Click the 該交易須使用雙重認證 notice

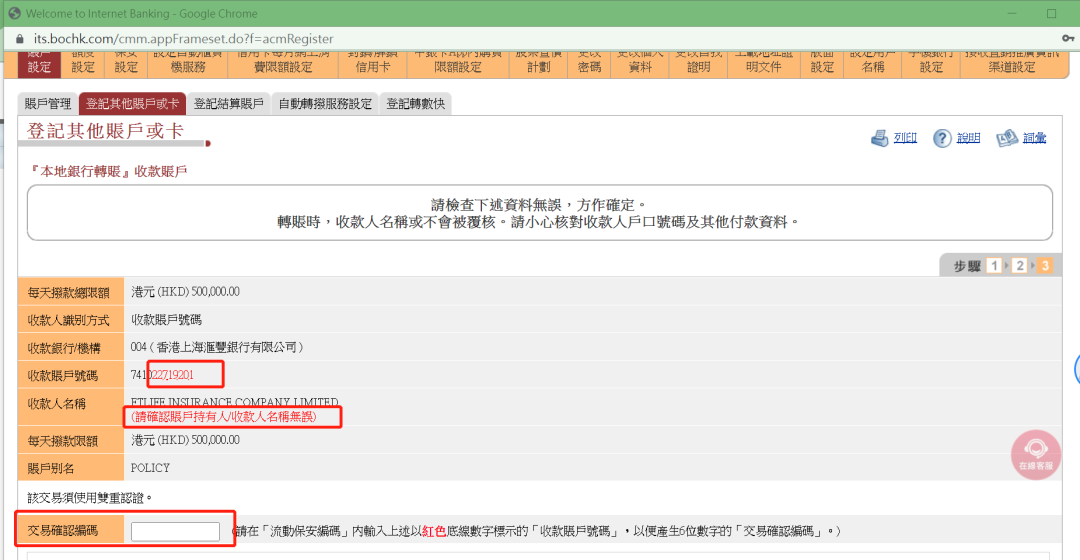tap(90, 497)
